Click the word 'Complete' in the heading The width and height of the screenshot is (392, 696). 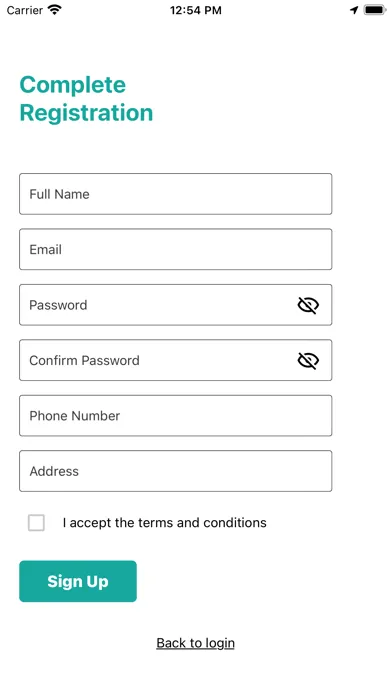pyautogui.click(x=73, y=85)
